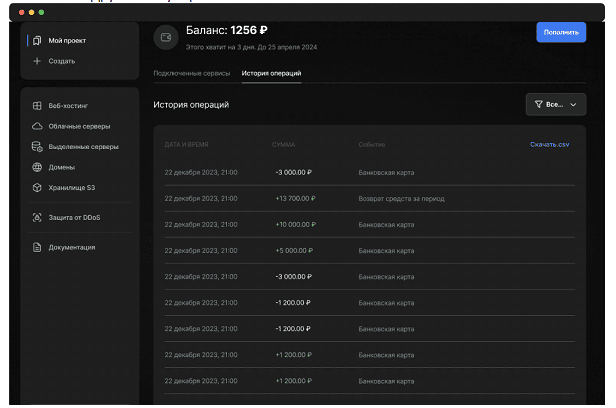Click the СУММА column header
Image resolution: width=616 pixels, height=408 pixels.
283,145
